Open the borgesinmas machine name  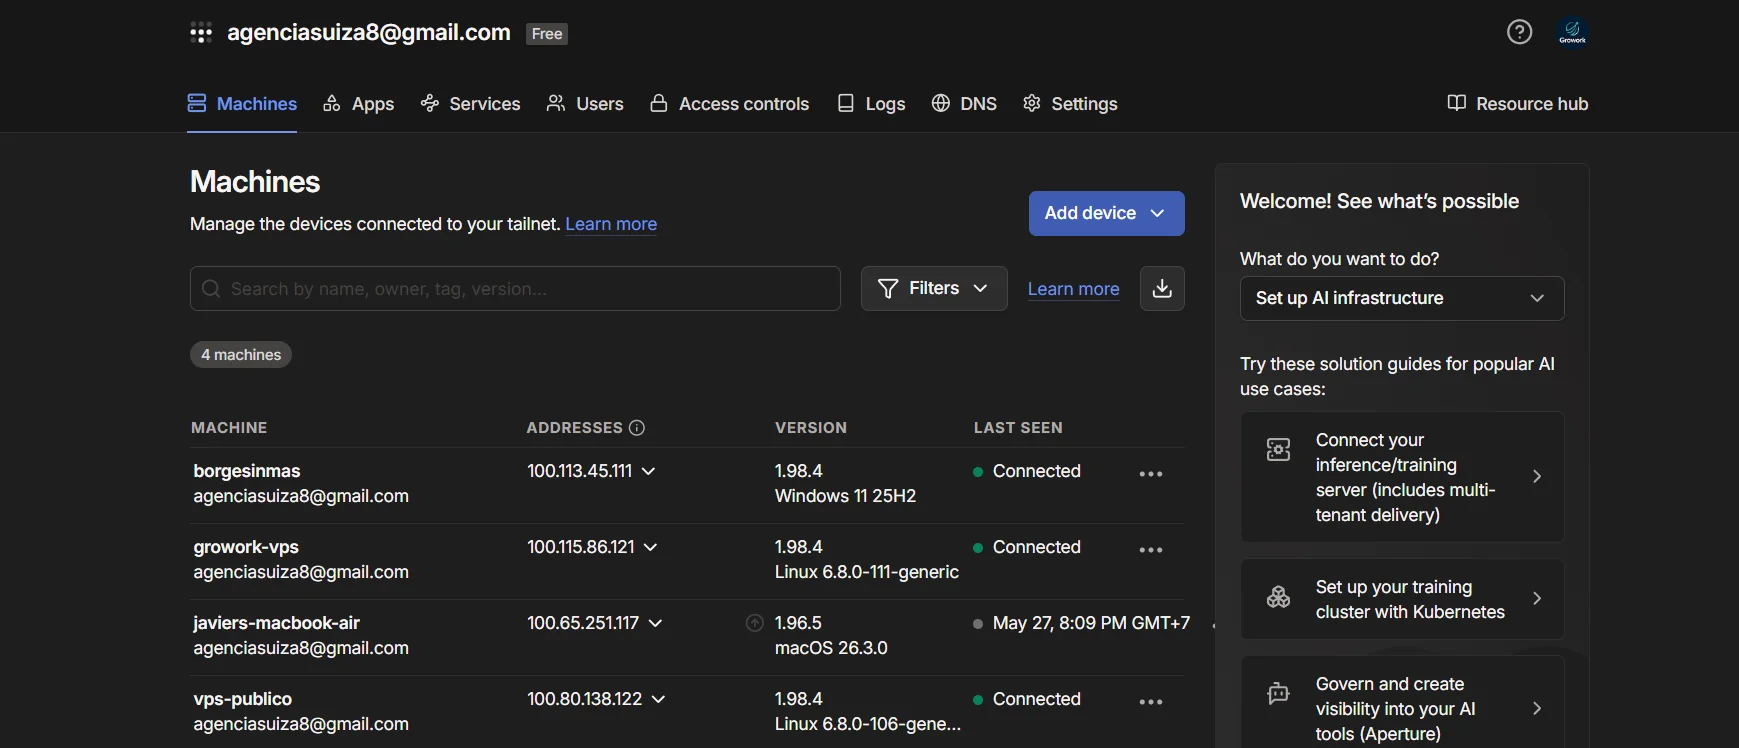[247, 471]
